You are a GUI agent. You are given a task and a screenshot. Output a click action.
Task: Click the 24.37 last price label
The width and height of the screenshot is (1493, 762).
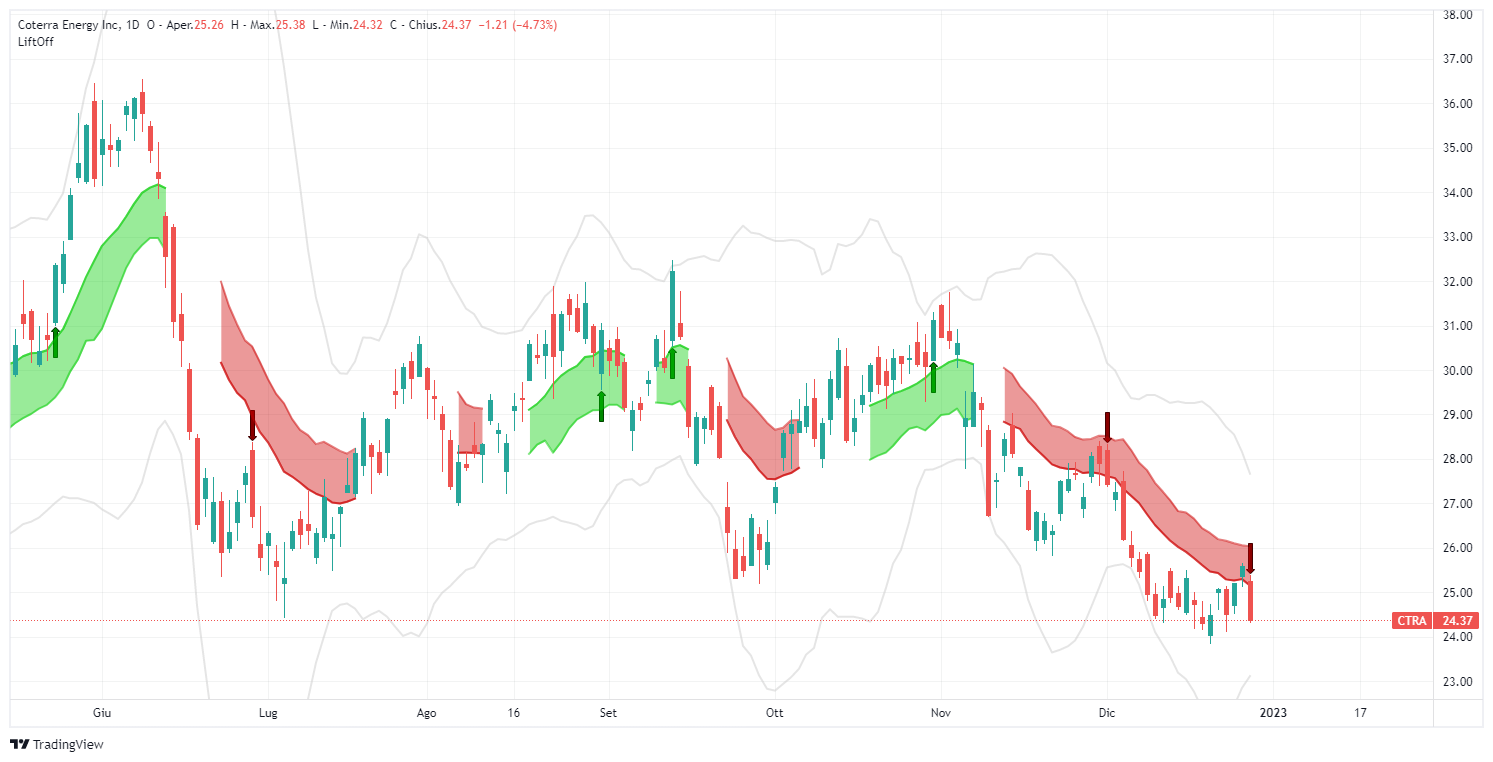tap(1455, 621)
